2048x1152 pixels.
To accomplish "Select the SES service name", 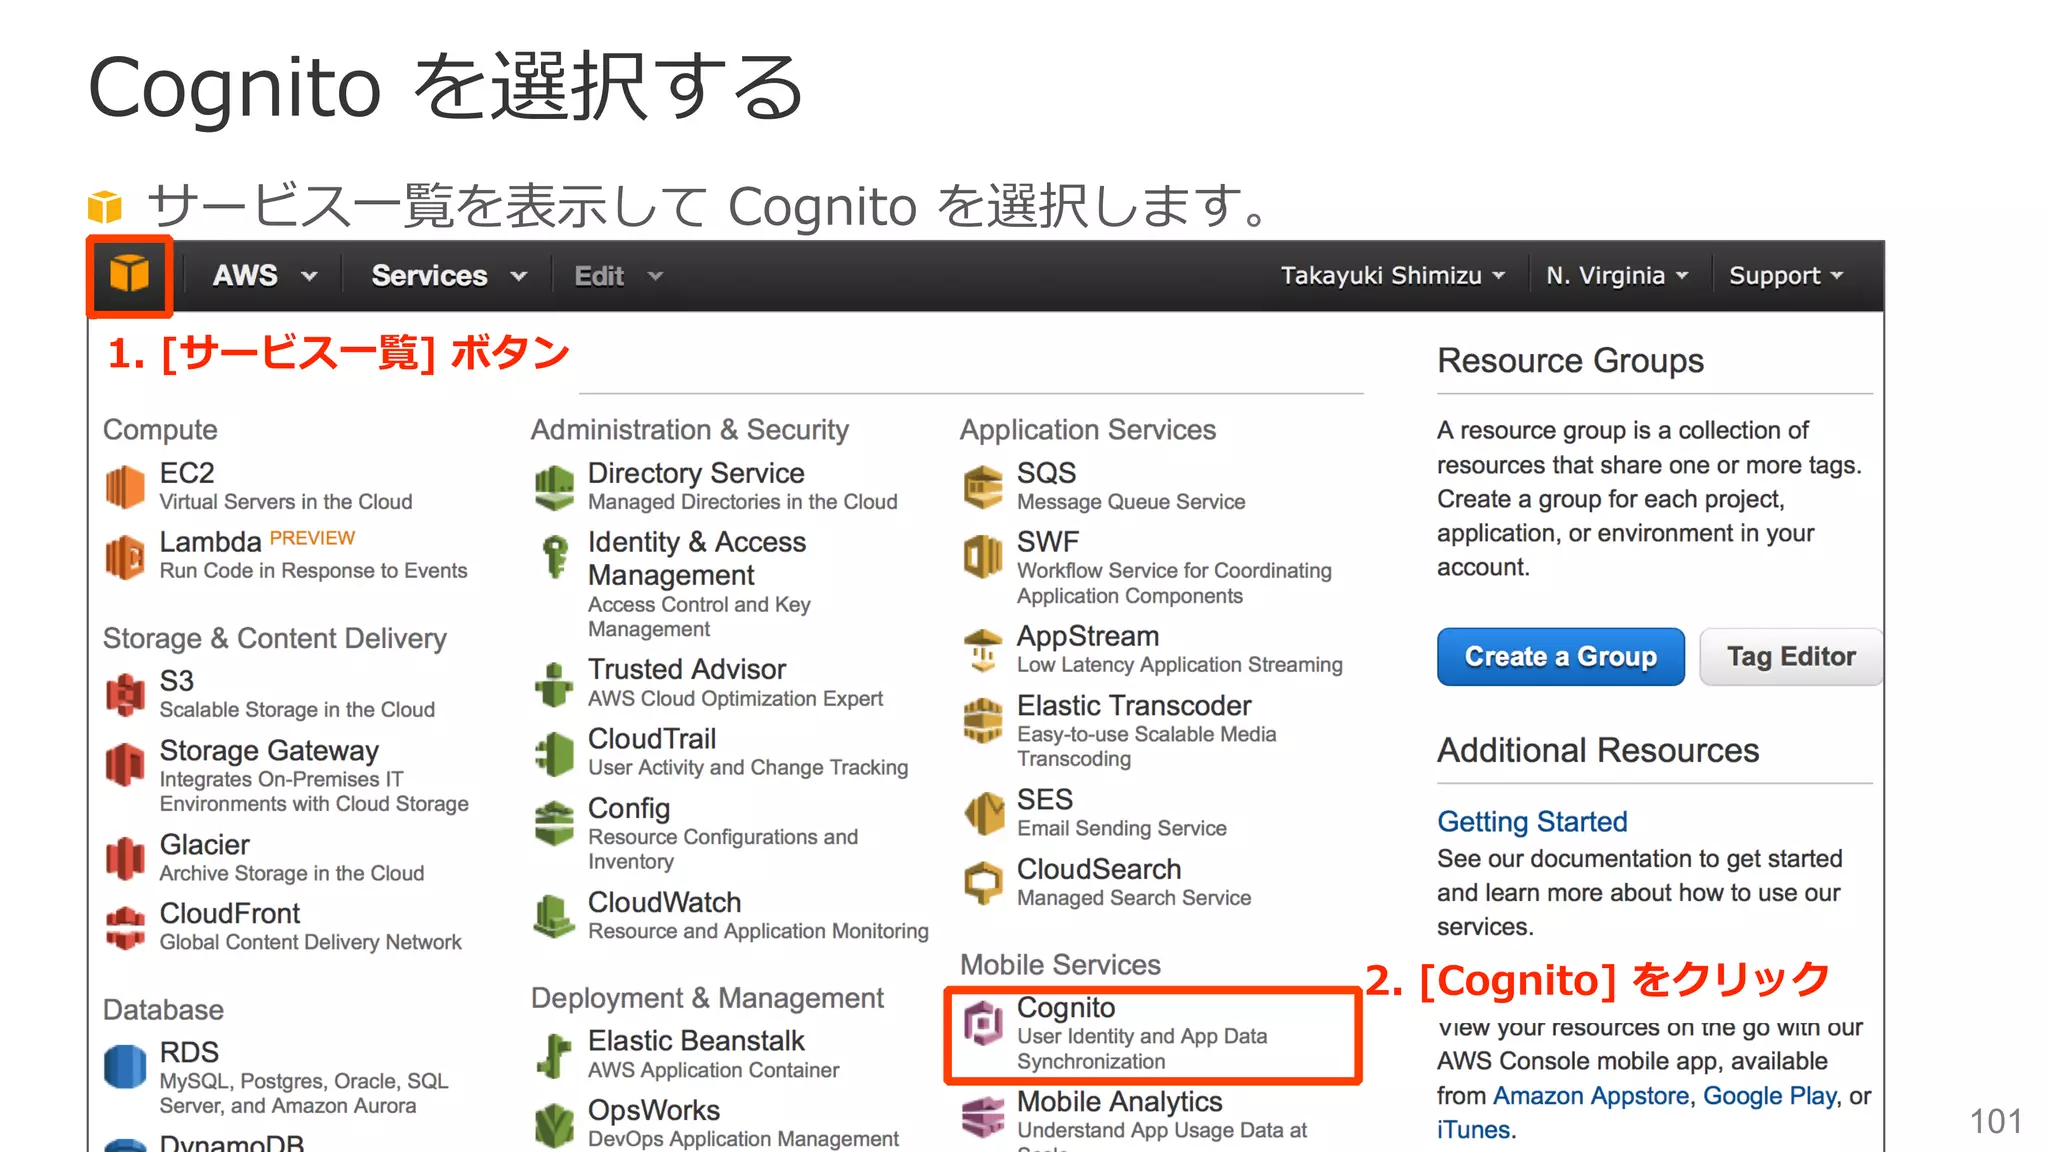I will coord(1045,800).
